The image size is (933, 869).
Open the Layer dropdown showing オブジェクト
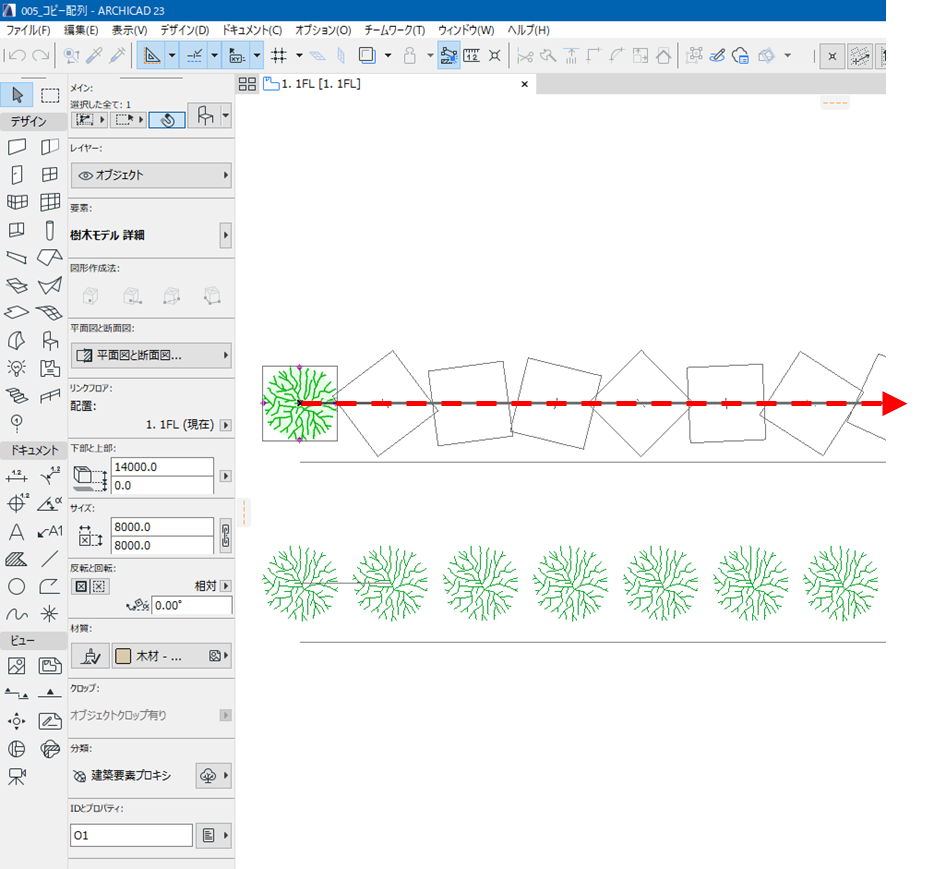(x=151, y=176)
